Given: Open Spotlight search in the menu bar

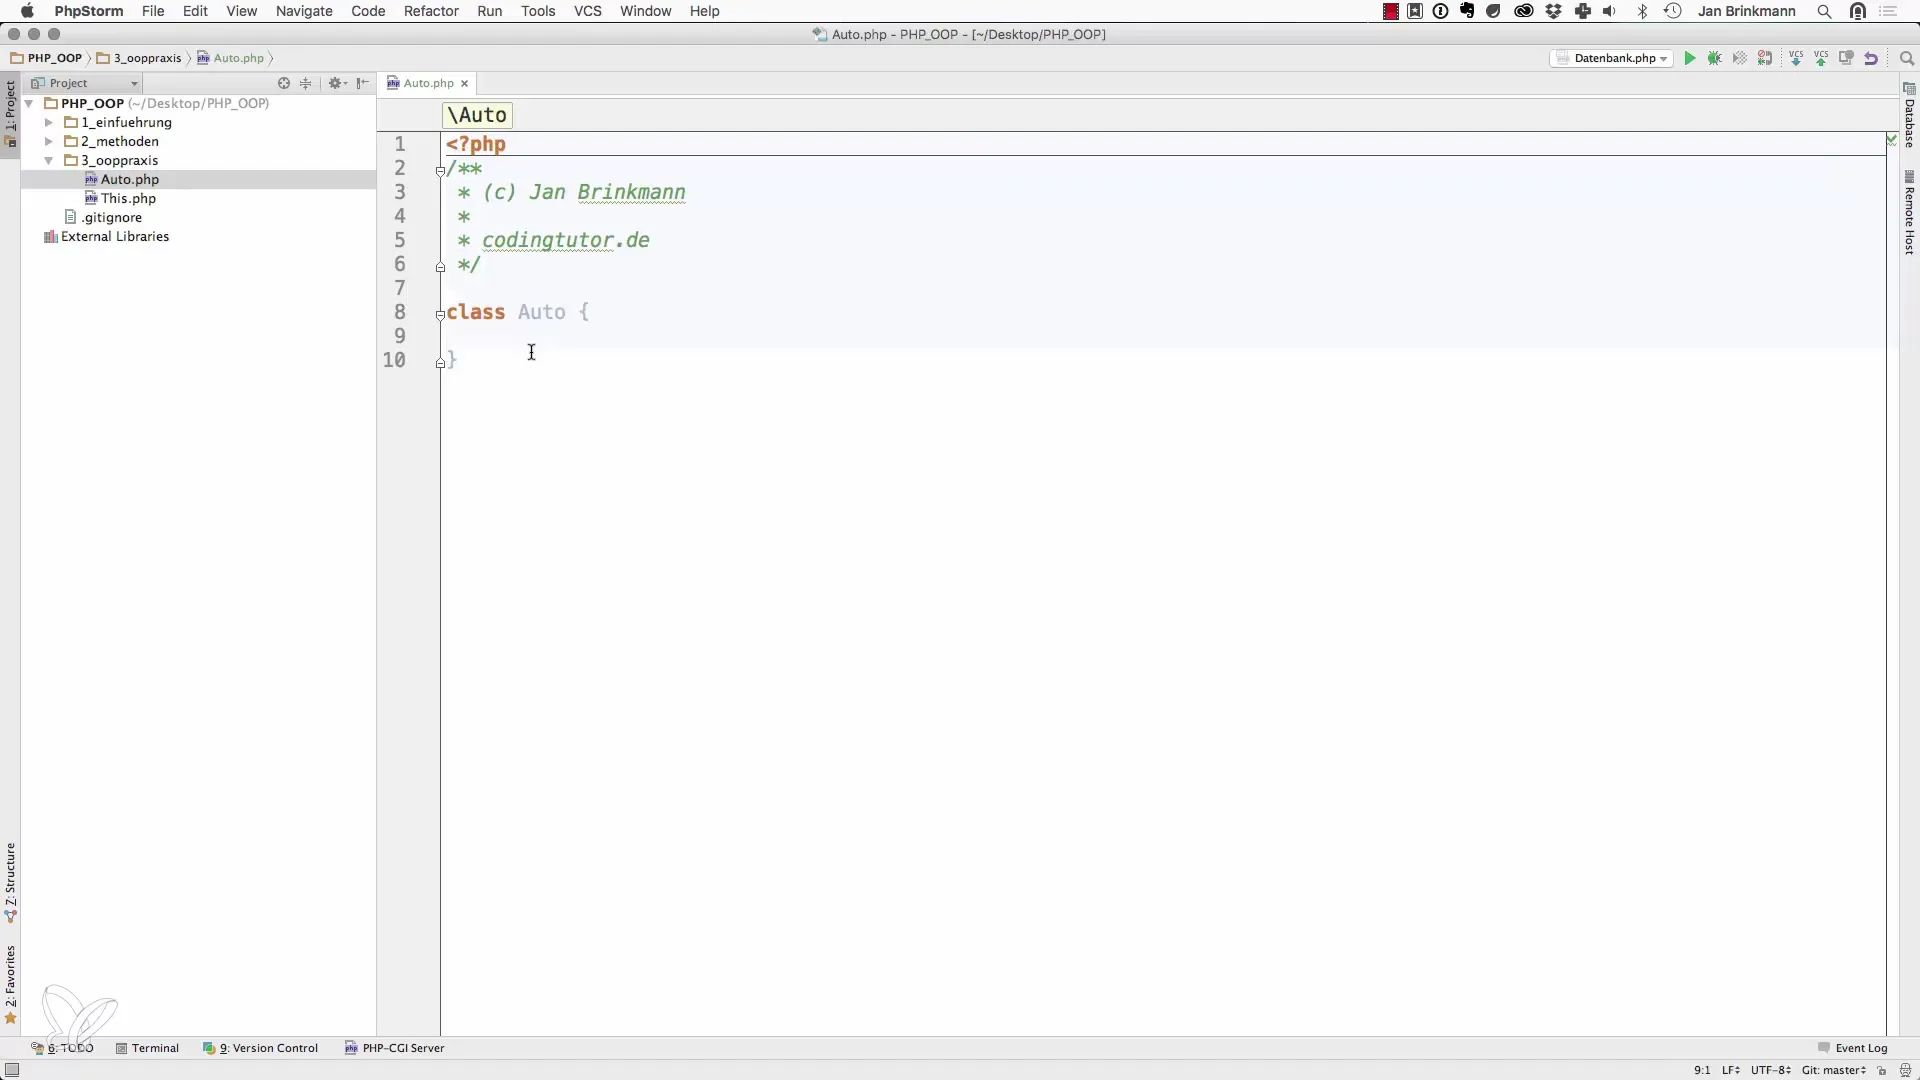Looking at the screenshot, I should [x=1824, y=11].
